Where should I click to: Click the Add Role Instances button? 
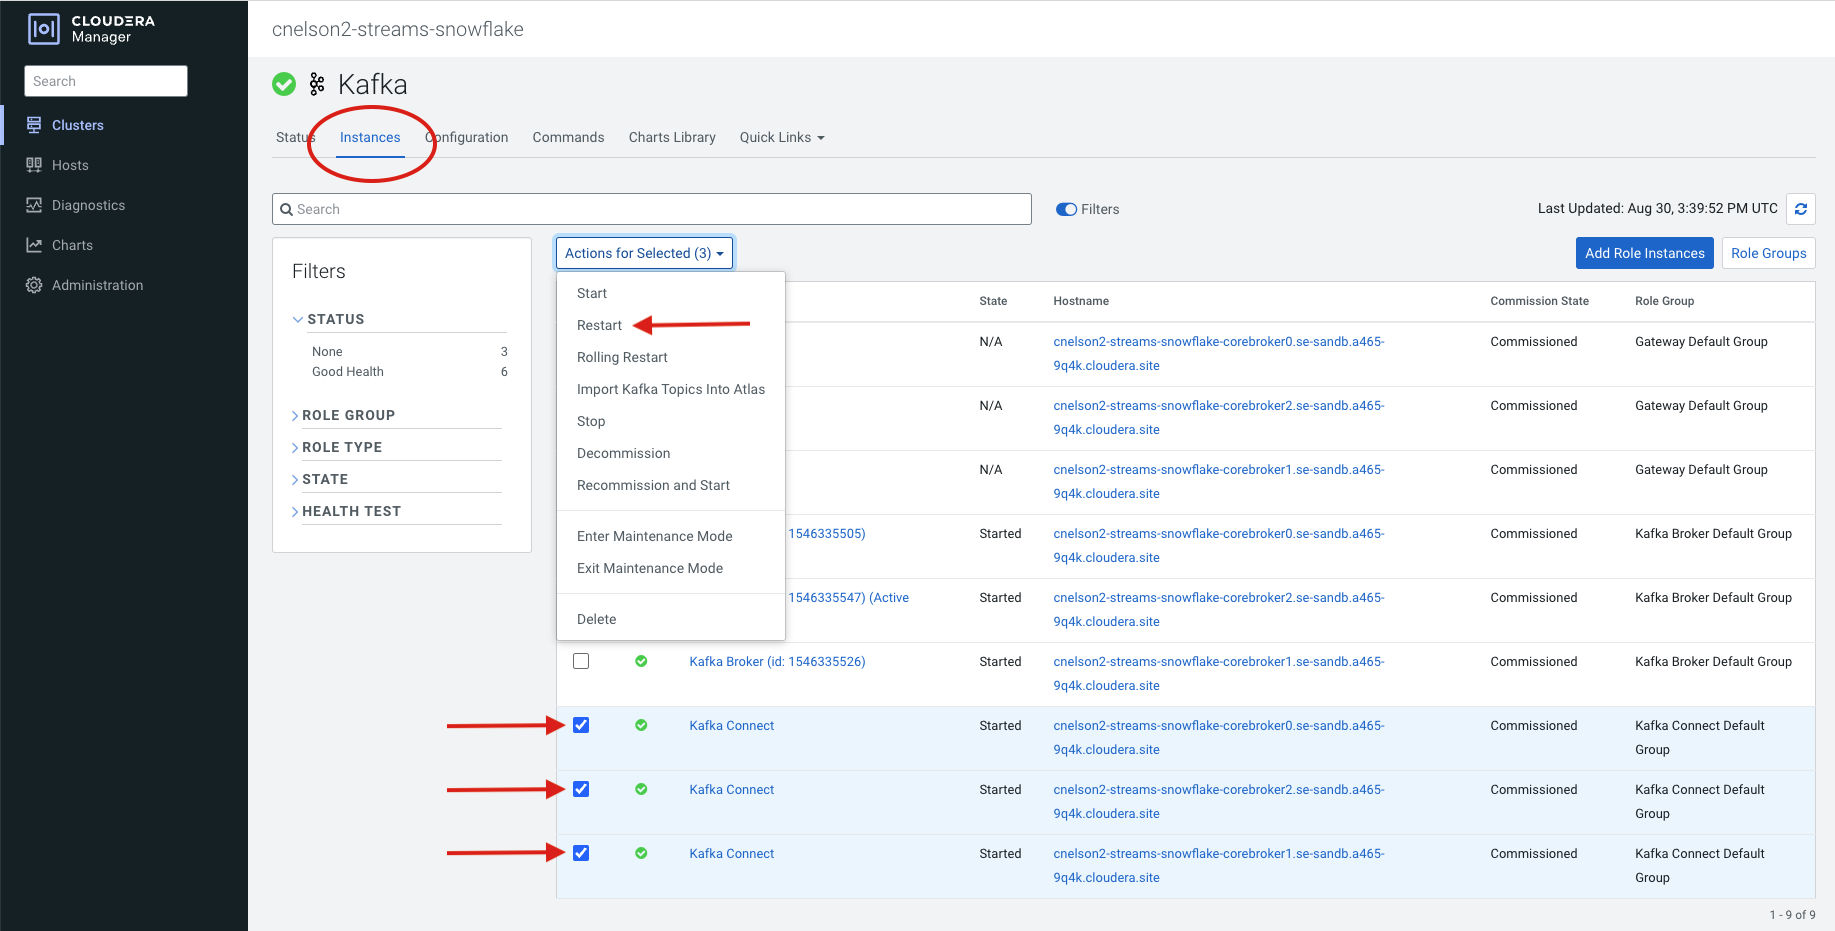coord(1644,253)
